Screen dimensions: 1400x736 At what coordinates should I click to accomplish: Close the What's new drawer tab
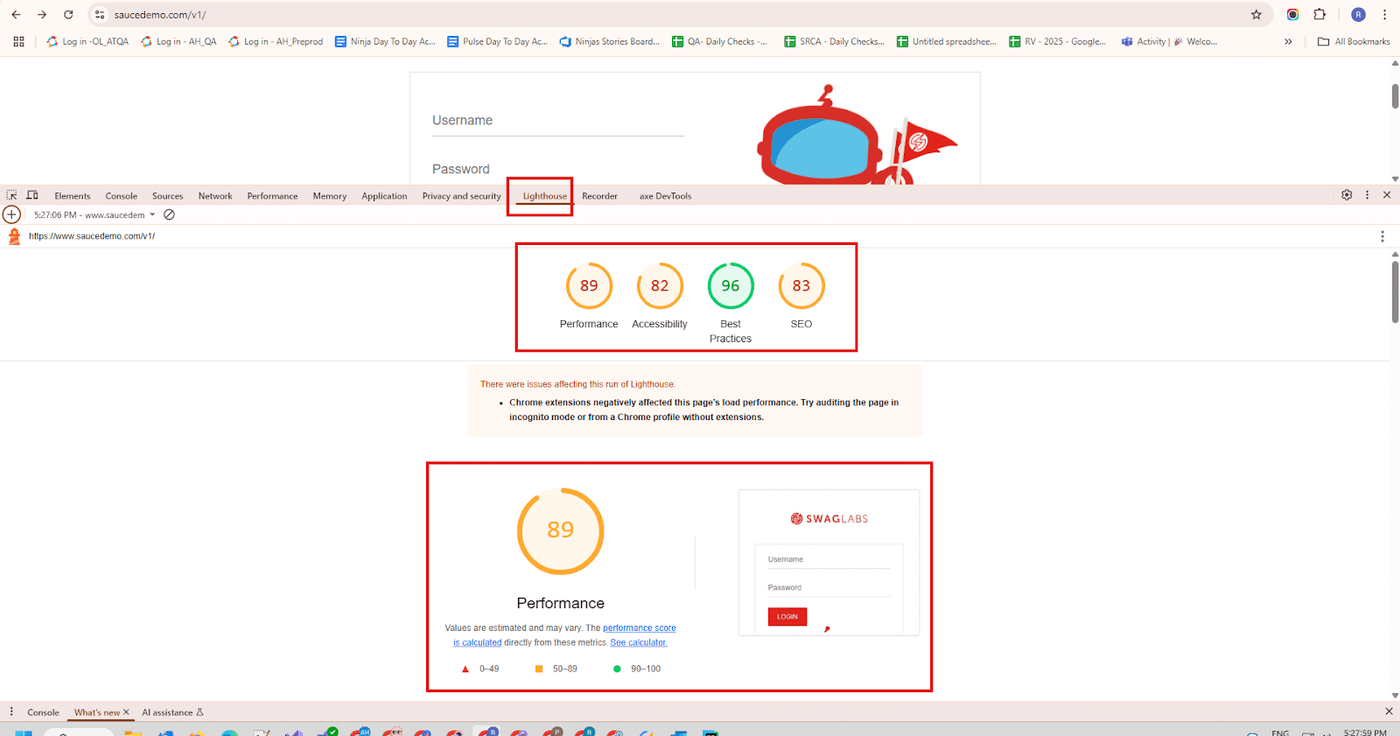(126, 713)
